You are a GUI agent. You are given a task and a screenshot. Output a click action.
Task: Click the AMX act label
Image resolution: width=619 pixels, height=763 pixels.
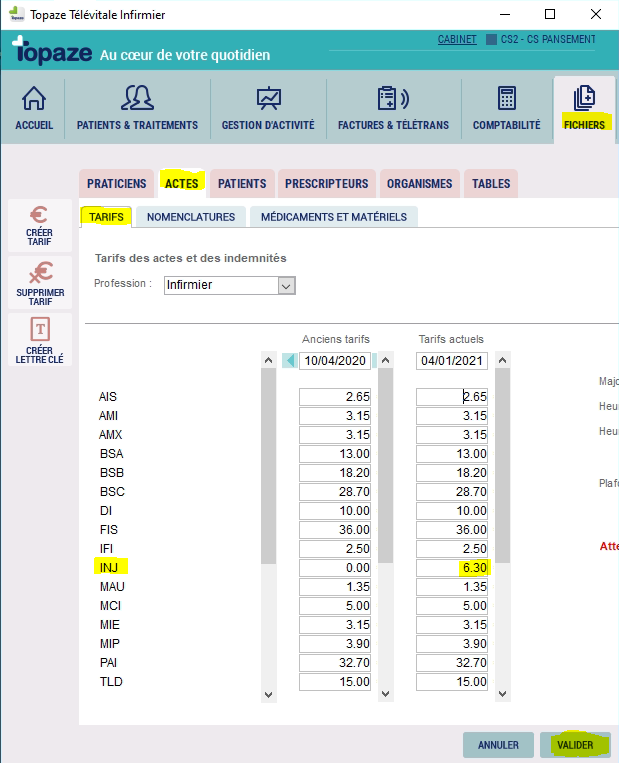click(110, 435)
